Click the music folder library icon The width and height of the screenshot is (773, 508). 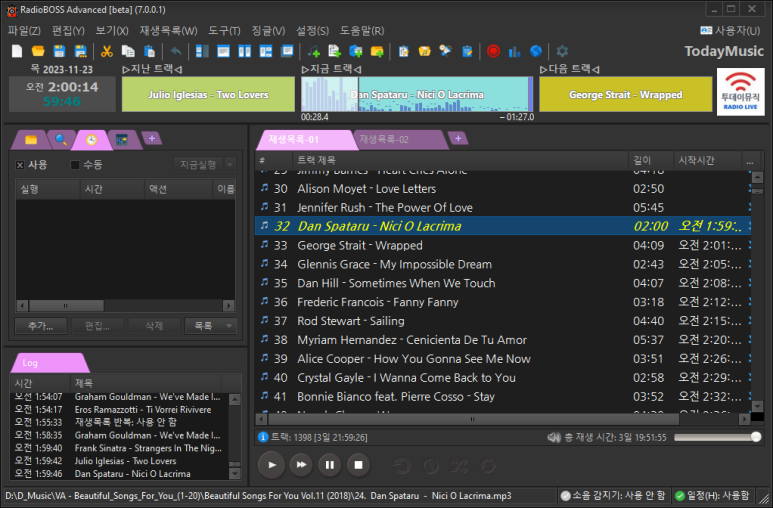point(424,51)
